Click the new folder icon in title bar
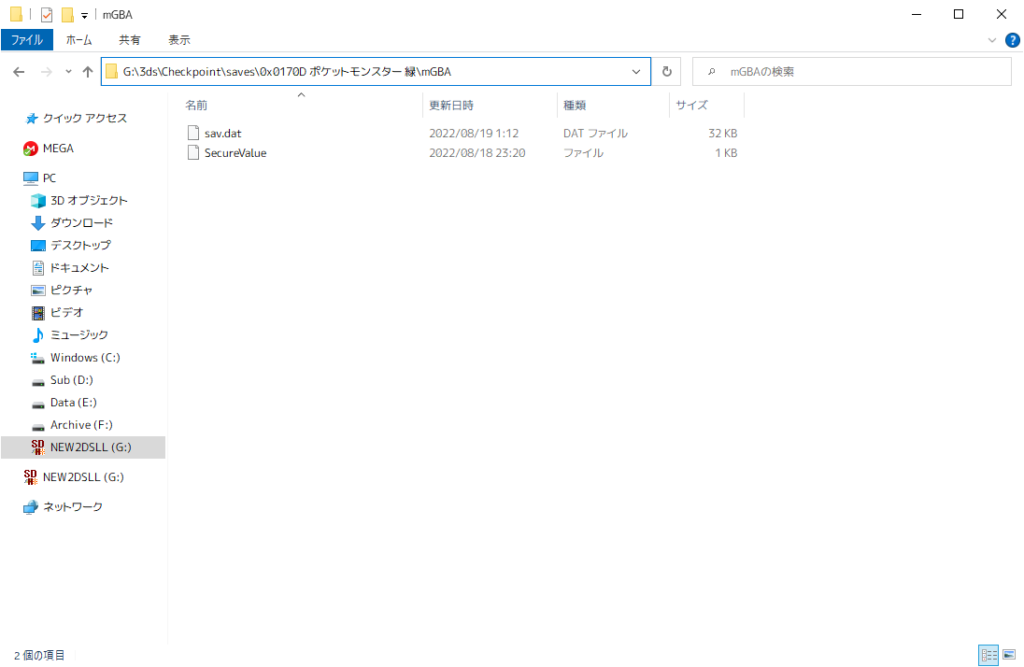1024x667 pixels. click(x=67, y=14)
